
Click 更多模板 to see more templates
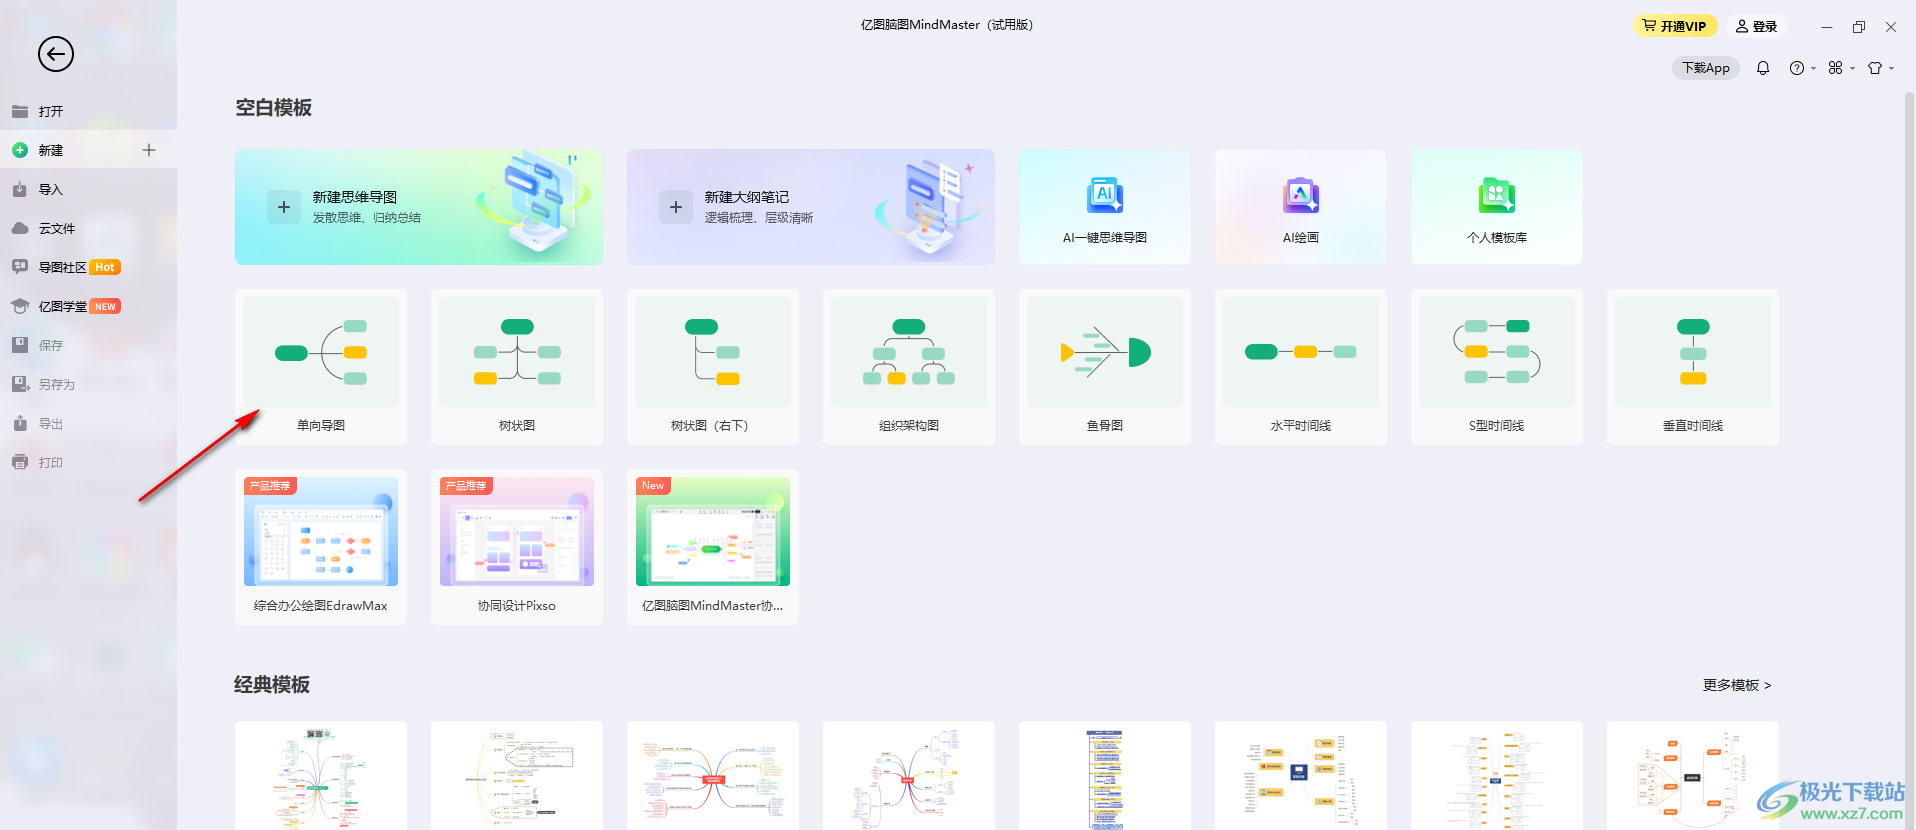(x=1737, y=685)
